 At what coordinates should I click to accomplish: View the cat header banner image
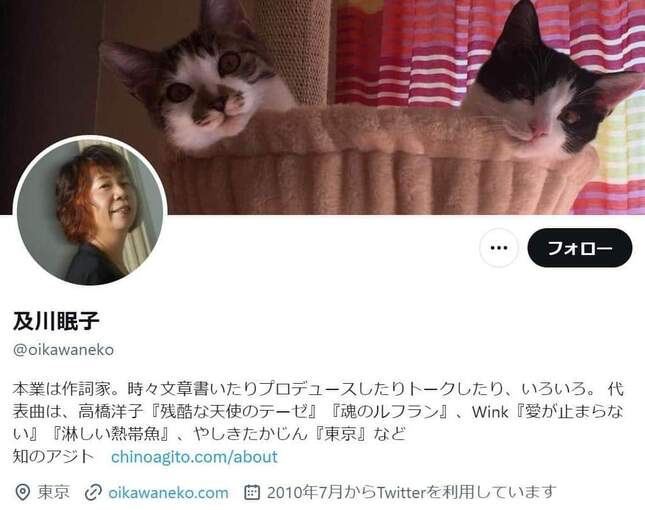coord(322,107)
